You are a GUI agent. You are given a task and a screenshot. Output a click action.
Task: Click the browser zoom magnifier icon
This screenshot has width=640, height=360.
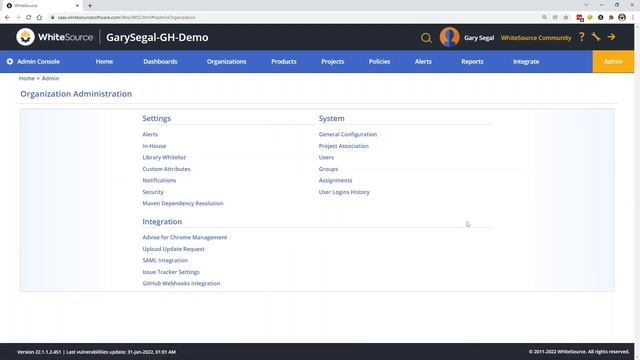click(544, 18)
